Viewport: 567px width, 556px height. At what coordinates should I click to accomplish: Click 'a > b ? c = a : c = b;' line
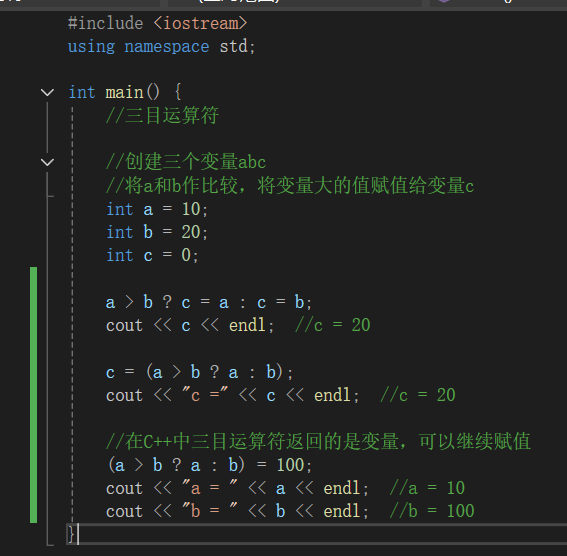pyautogui.click(x=209, y=302)
